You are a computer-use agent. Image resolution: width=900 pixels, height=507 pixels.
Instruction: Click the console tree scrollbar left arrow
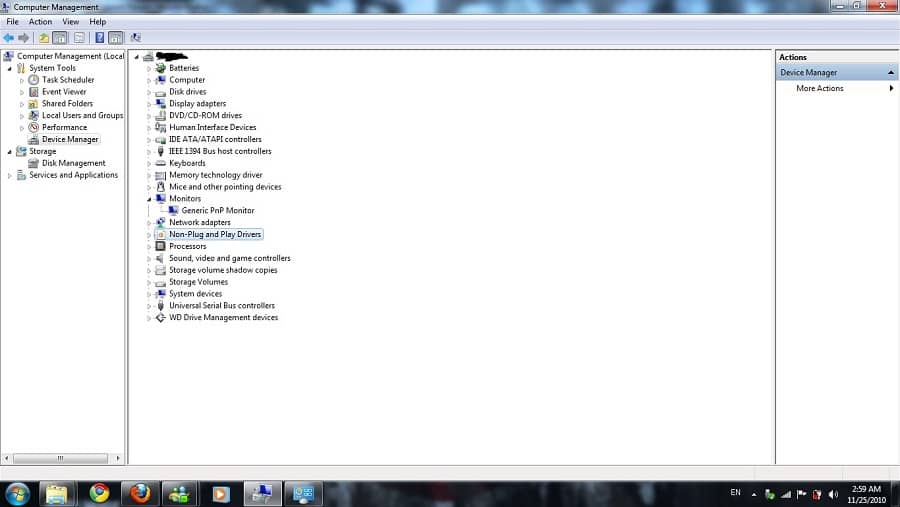tap(6, 458)
